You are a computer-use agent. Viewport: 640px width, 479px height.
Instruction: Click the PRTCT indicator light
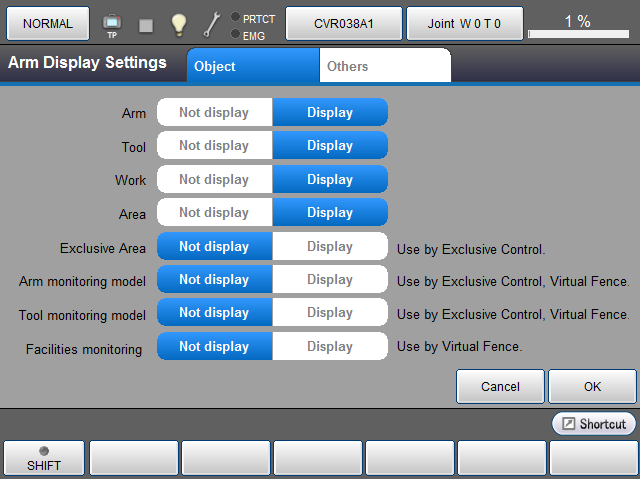(x=235, y=18)
